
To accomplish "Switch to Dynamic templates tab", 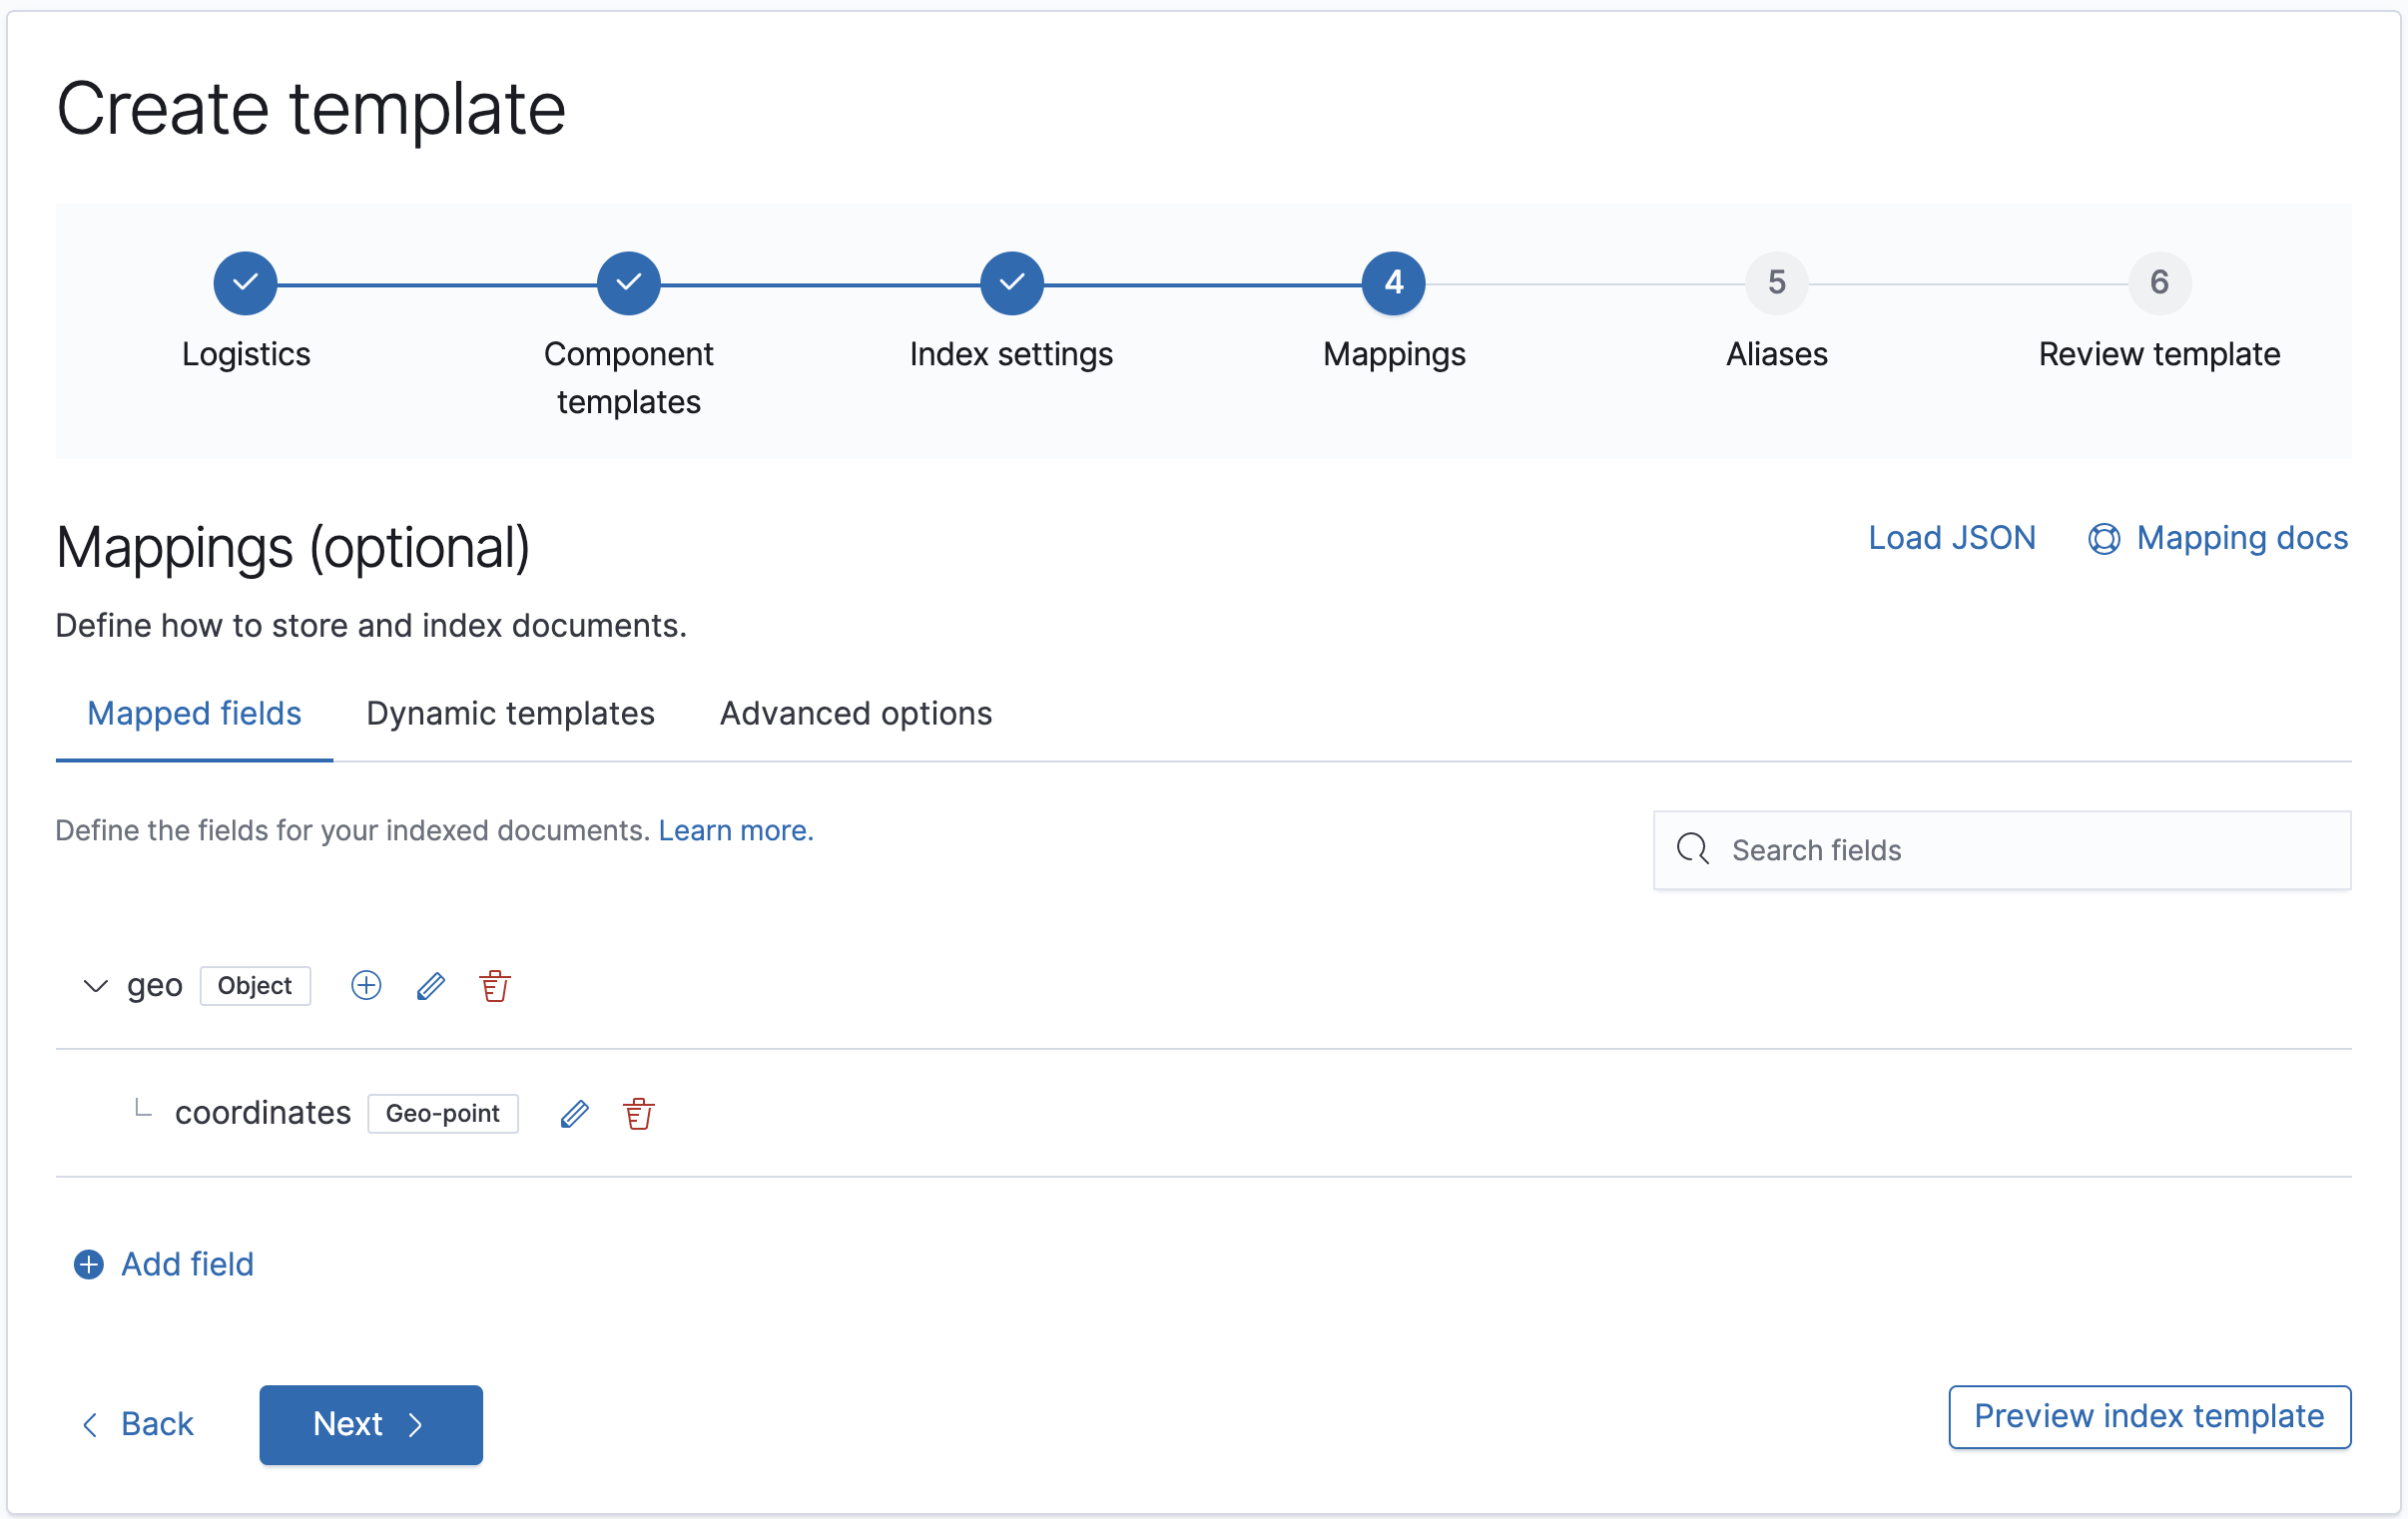I will [509, 713].
